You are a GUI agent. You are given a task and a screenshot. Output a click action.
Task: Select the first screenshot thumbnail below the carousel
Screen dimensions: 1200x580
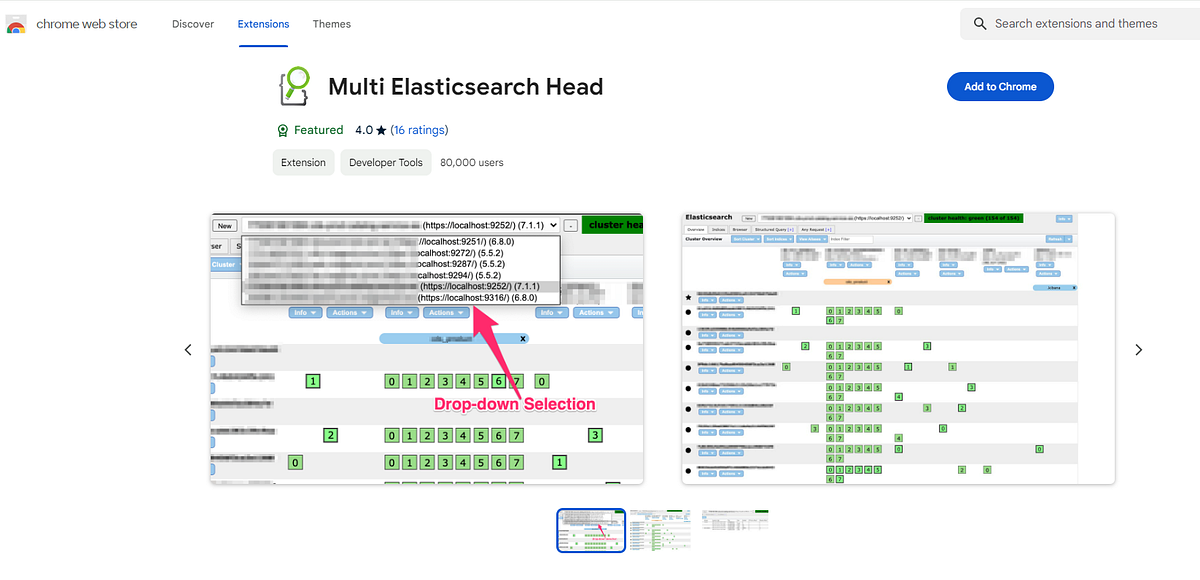click(590, 529)
